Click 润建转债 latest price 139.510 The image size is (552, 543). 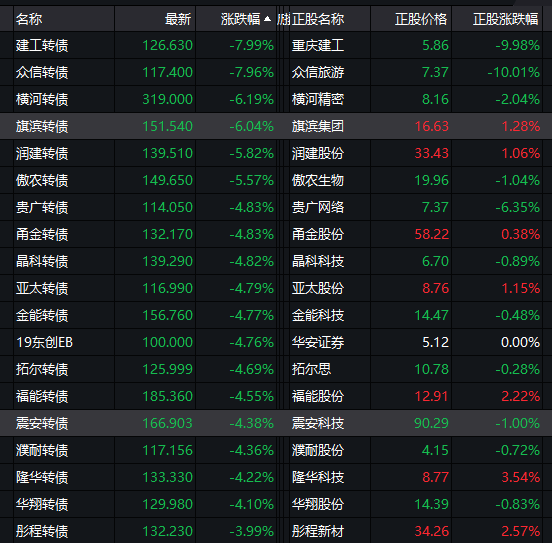pos(168,153)
